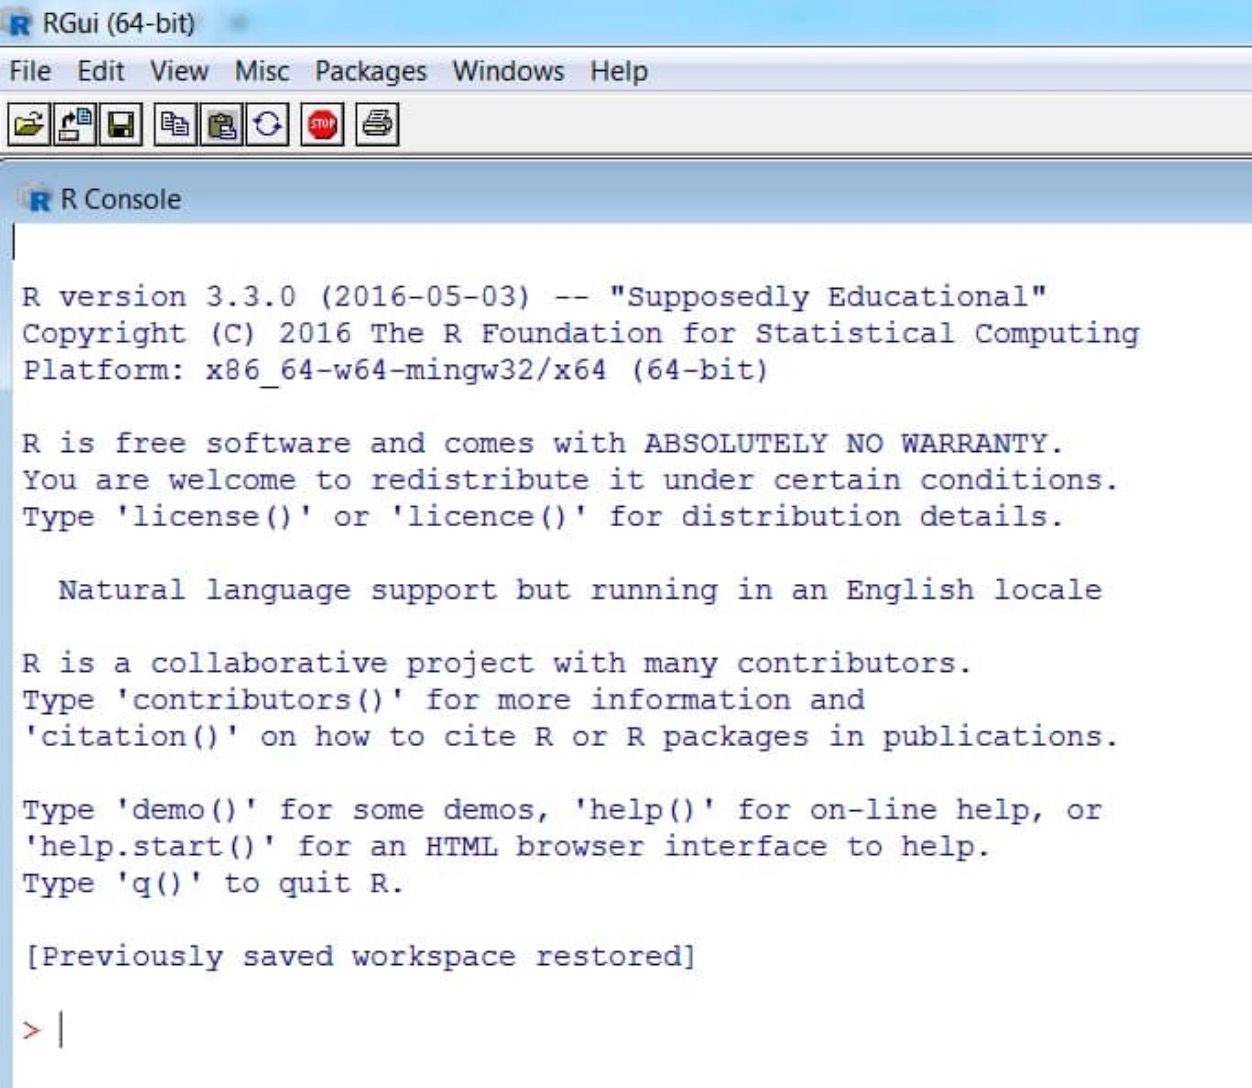
Task: Open the Windows menu
Action: point(507,71)
